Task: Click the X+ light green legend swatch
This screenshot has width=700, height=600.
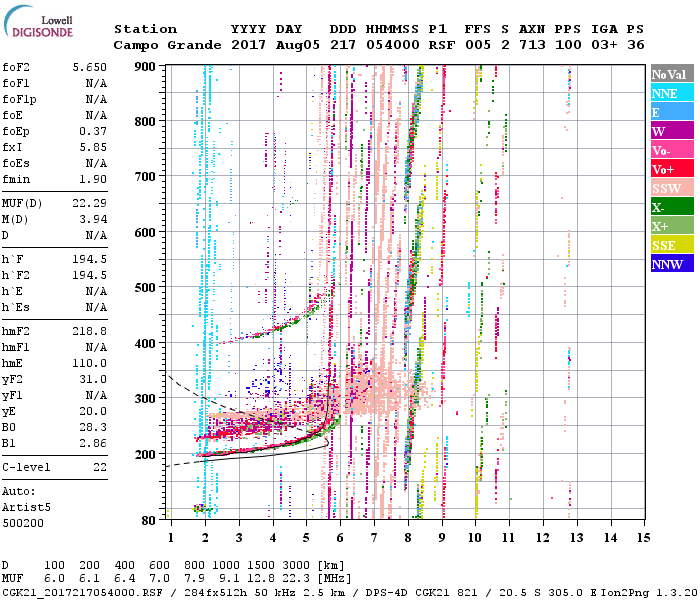Action: pyautogui.click(x=671, y=227)
